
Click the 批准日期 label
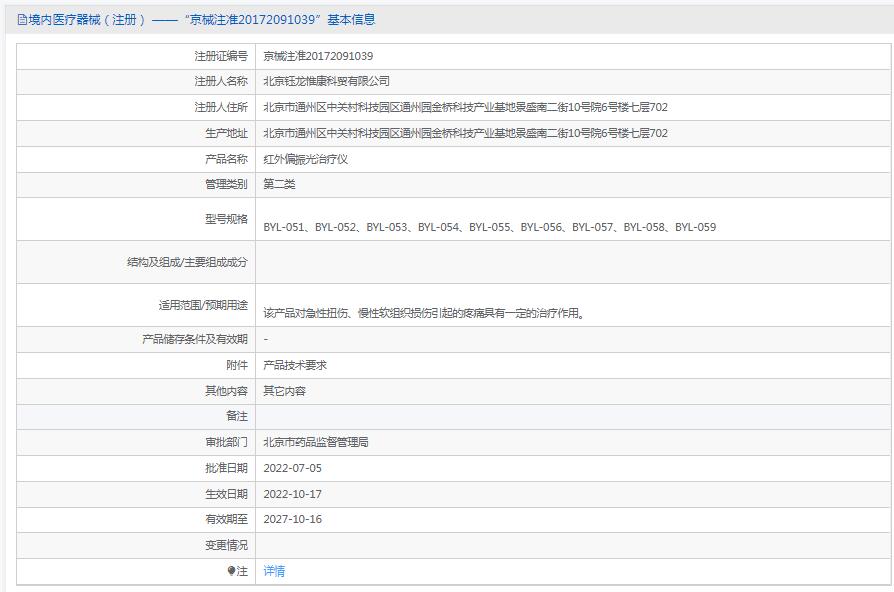coord(226,468)
